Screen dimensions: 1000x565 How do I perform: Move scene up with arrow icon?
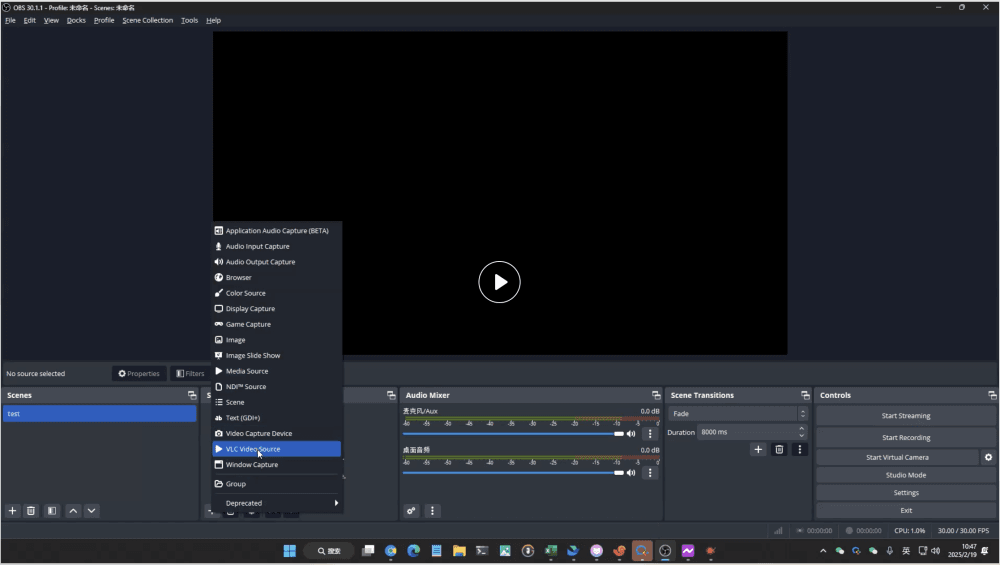click(73, 511)
